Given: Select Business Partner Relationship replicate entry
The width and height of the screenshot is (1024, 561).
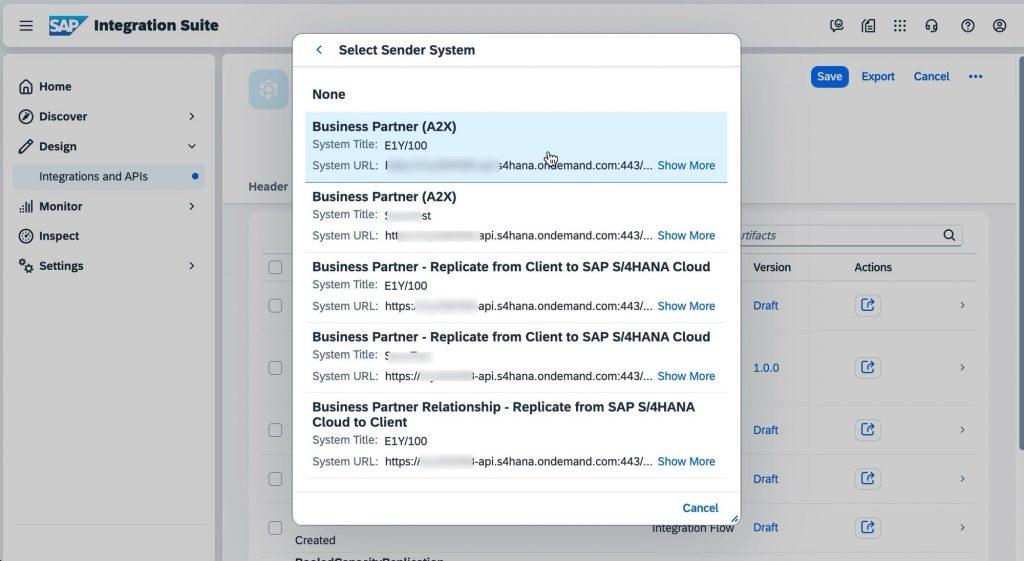Looking at the screenshot, I should (516, 435).
